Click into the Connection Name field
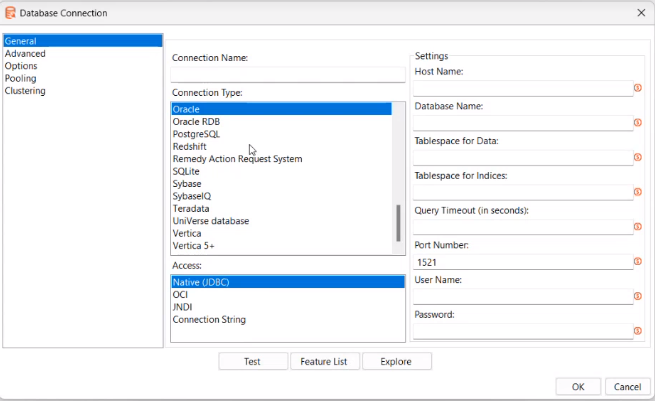 point(288,74)
